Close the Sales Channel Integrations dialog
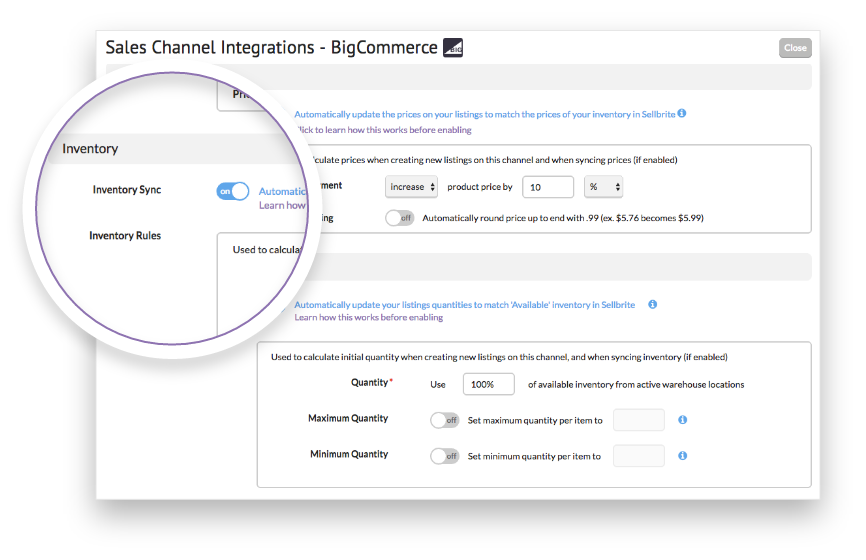866x560 pixels. pyautogui.click(x=795, y=47)
